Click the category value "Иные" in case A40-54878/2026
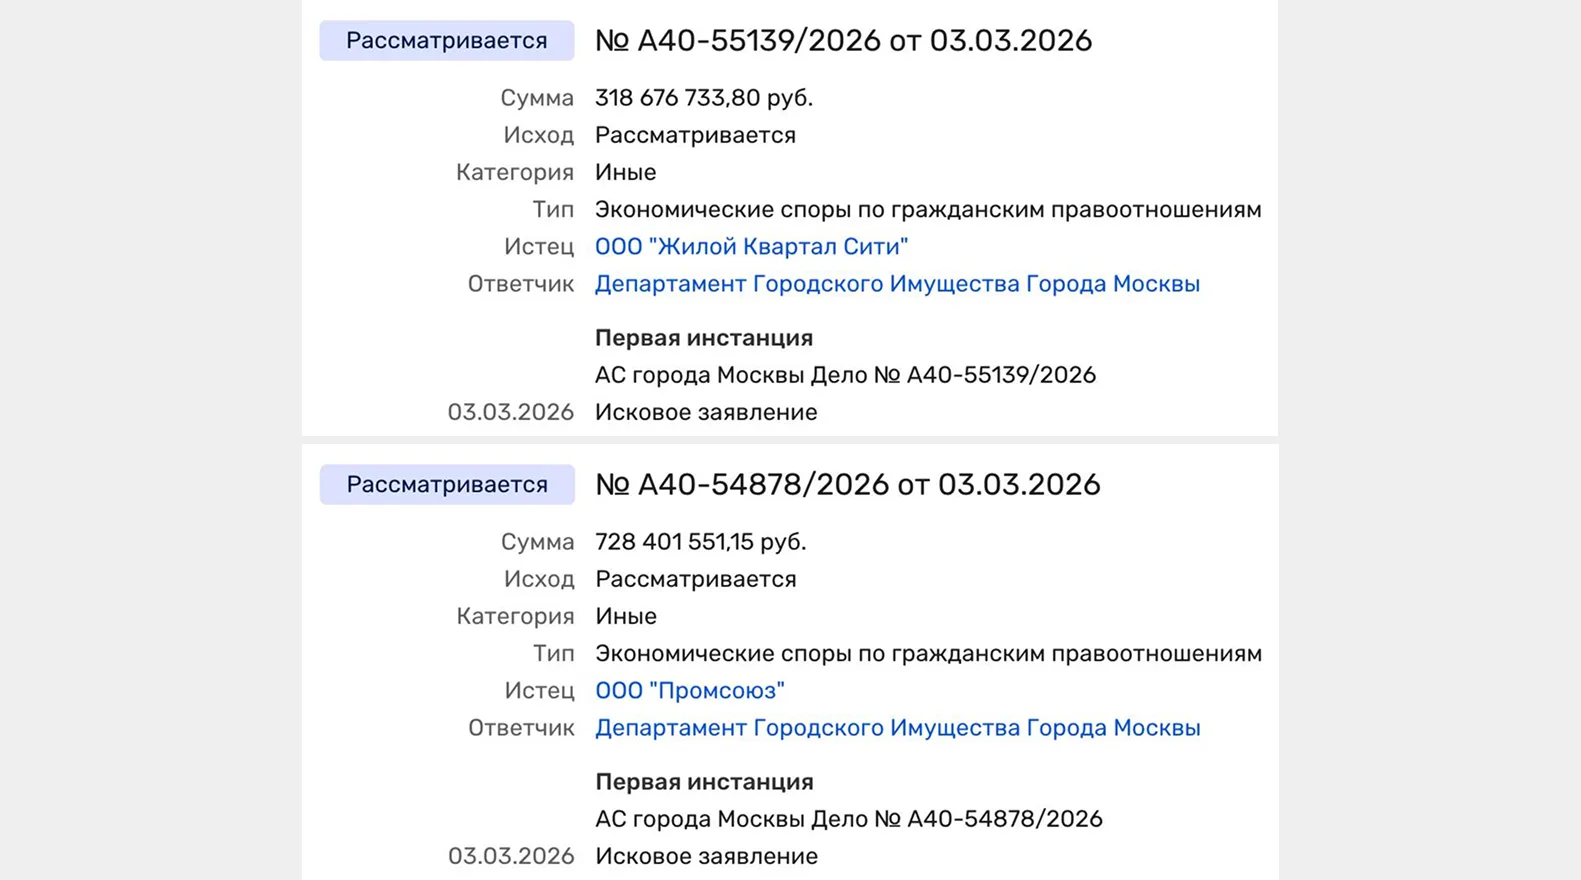 [625, 616]
